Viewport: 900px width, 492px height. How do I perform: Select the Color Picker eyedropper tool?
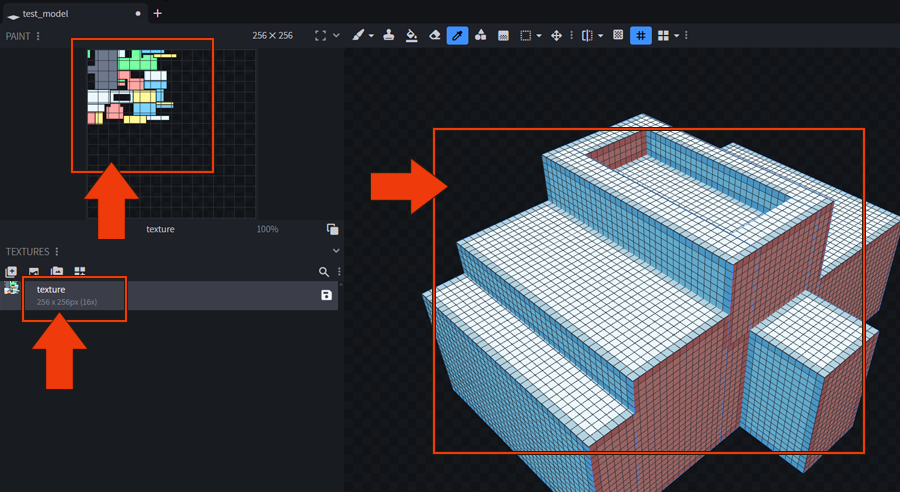457,35
